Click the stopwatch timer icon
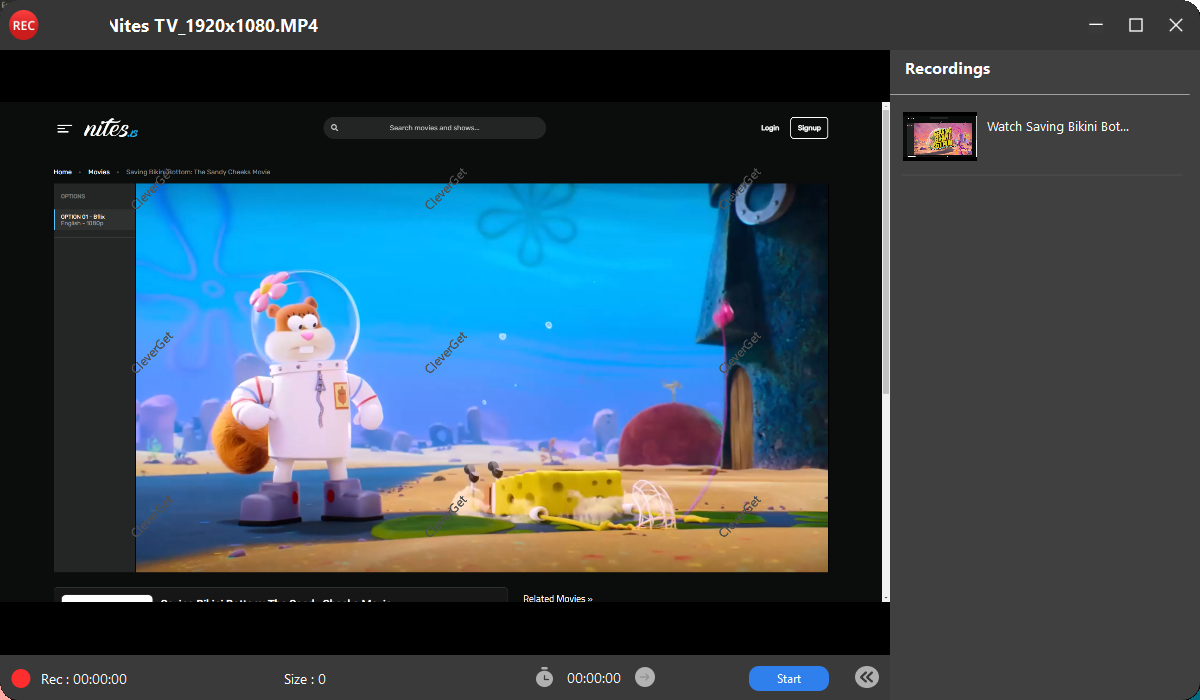This screenshot has width=1200, height=700. (544, 678)
